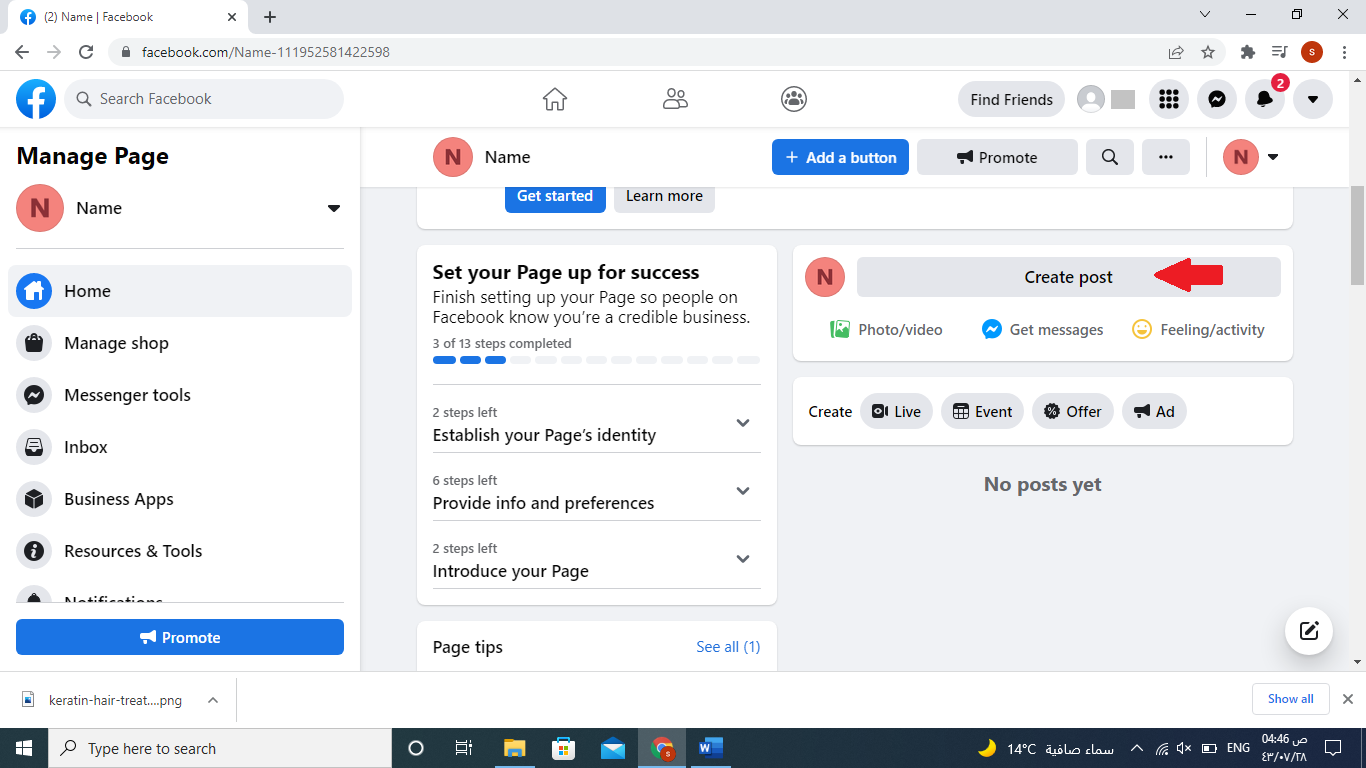Screen dimensions: 1366x768
Task: Click the N avatar beside Create post
Action: coord(825,277)
